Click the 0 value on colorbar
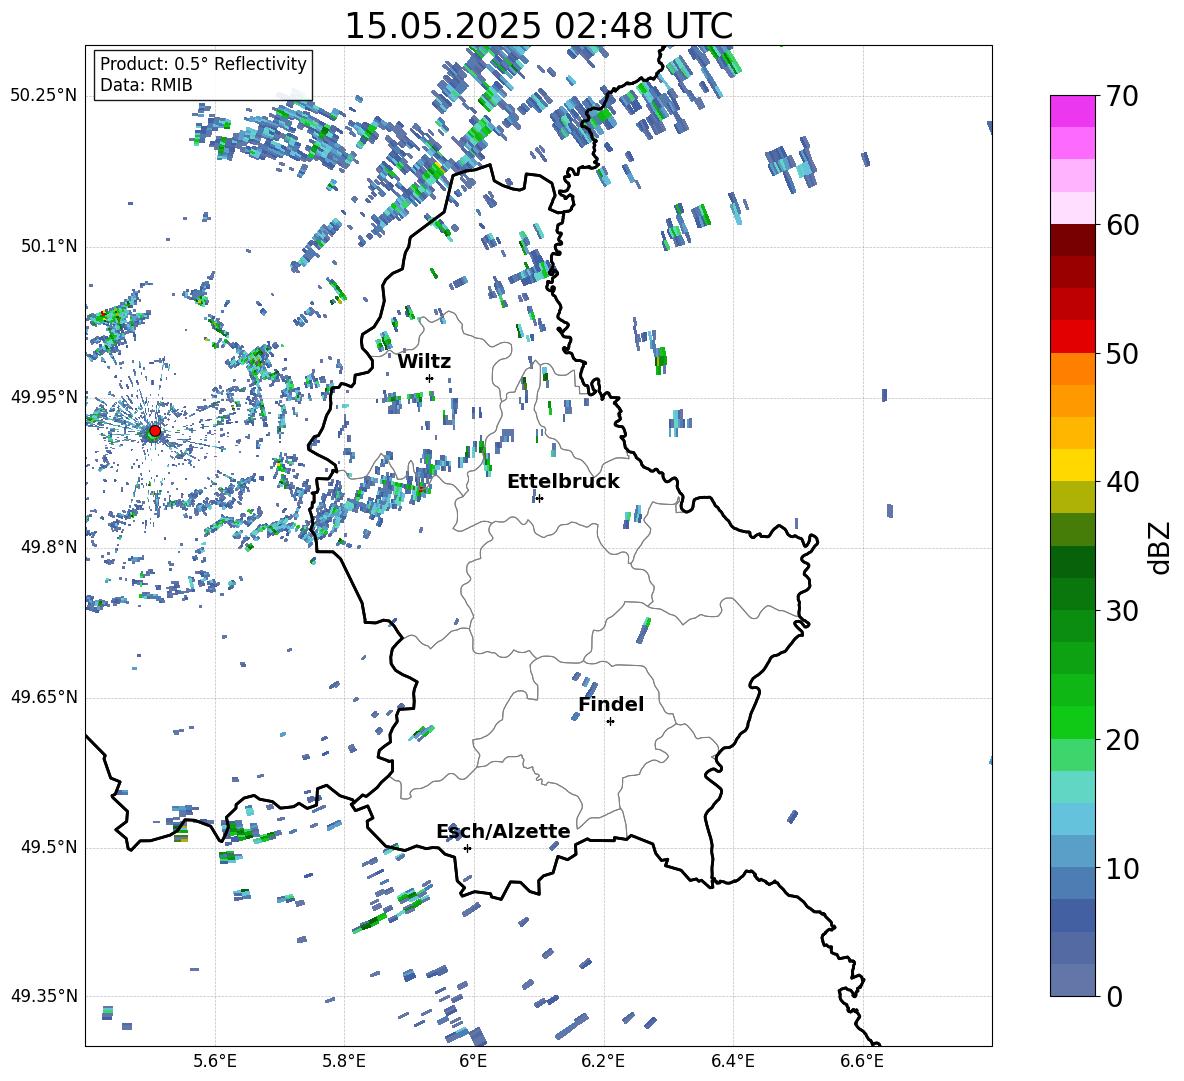The width and height of the screenshot is (1184, 1081). (1115, 996)
